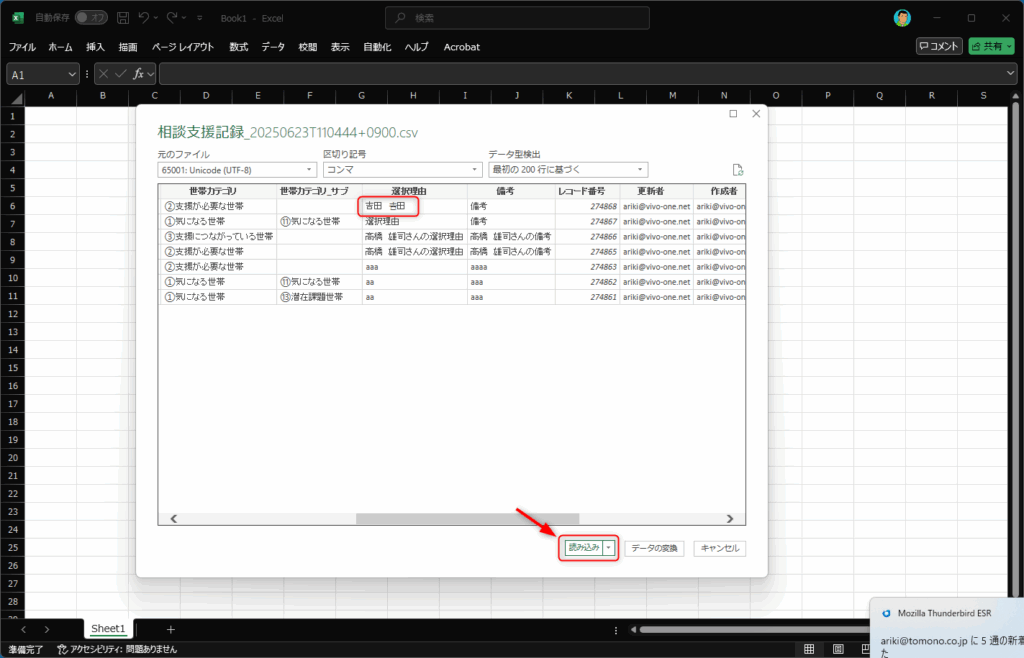Screen dimensions: 1024x658
Task: Click the undo arrow icon
Action: [x=146, y=18]
